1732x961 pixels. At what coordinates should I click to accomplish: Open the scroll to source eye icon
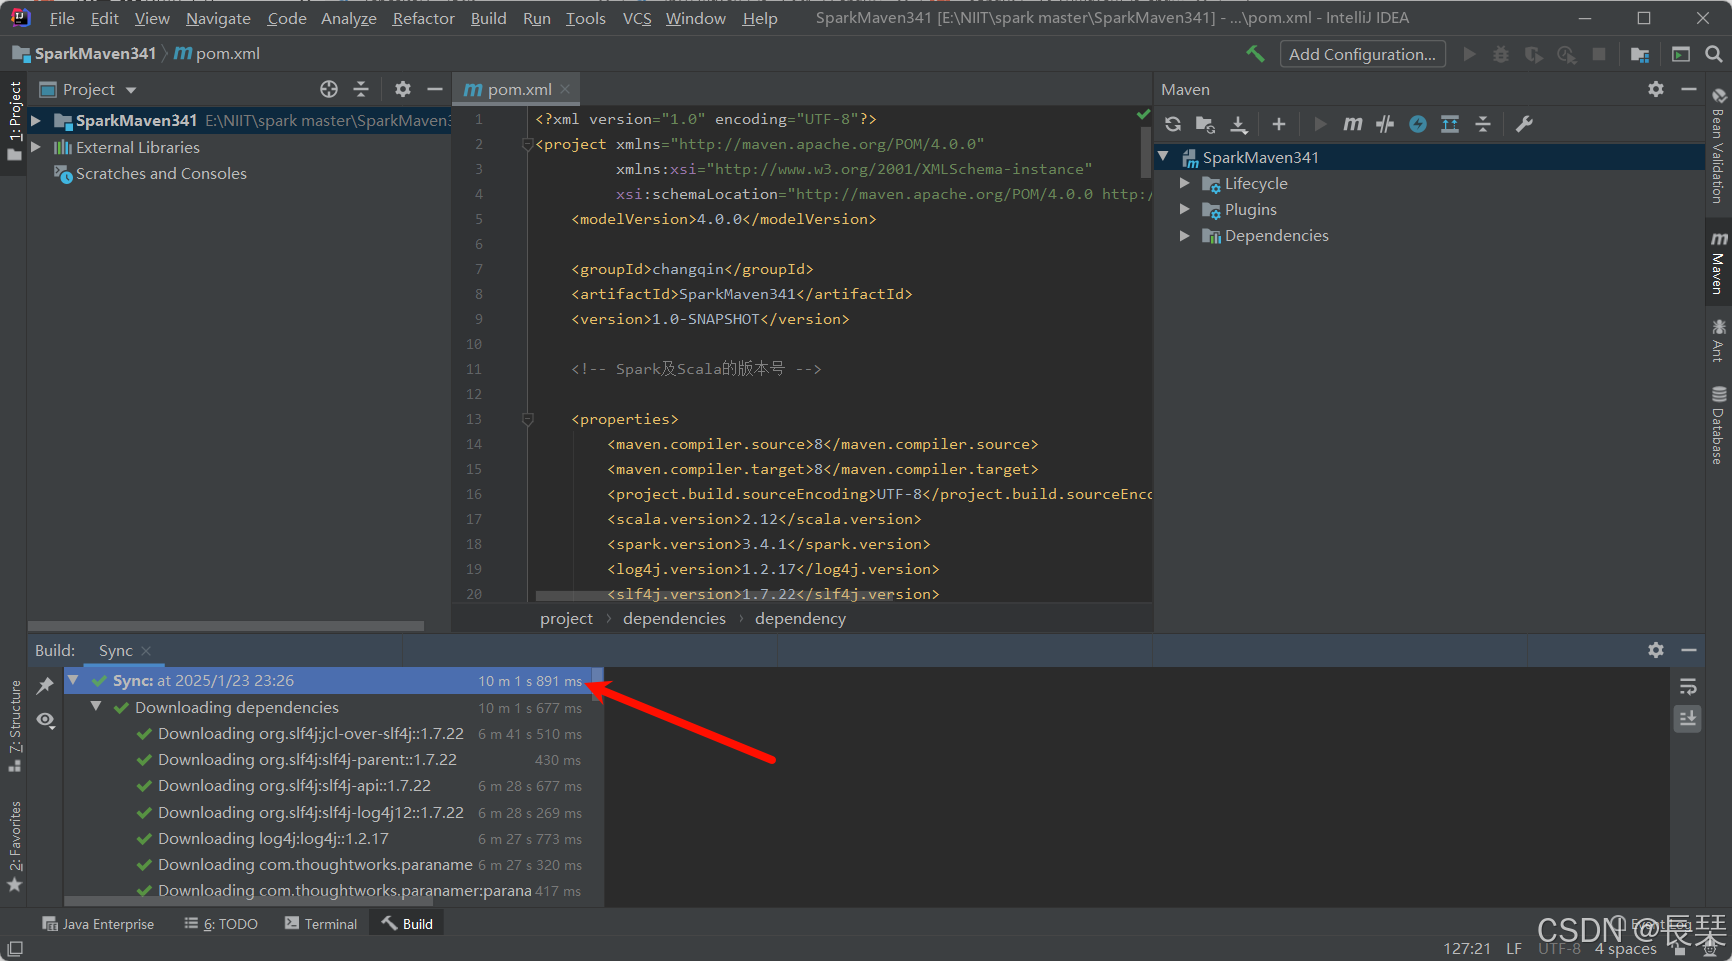point(45,720)
